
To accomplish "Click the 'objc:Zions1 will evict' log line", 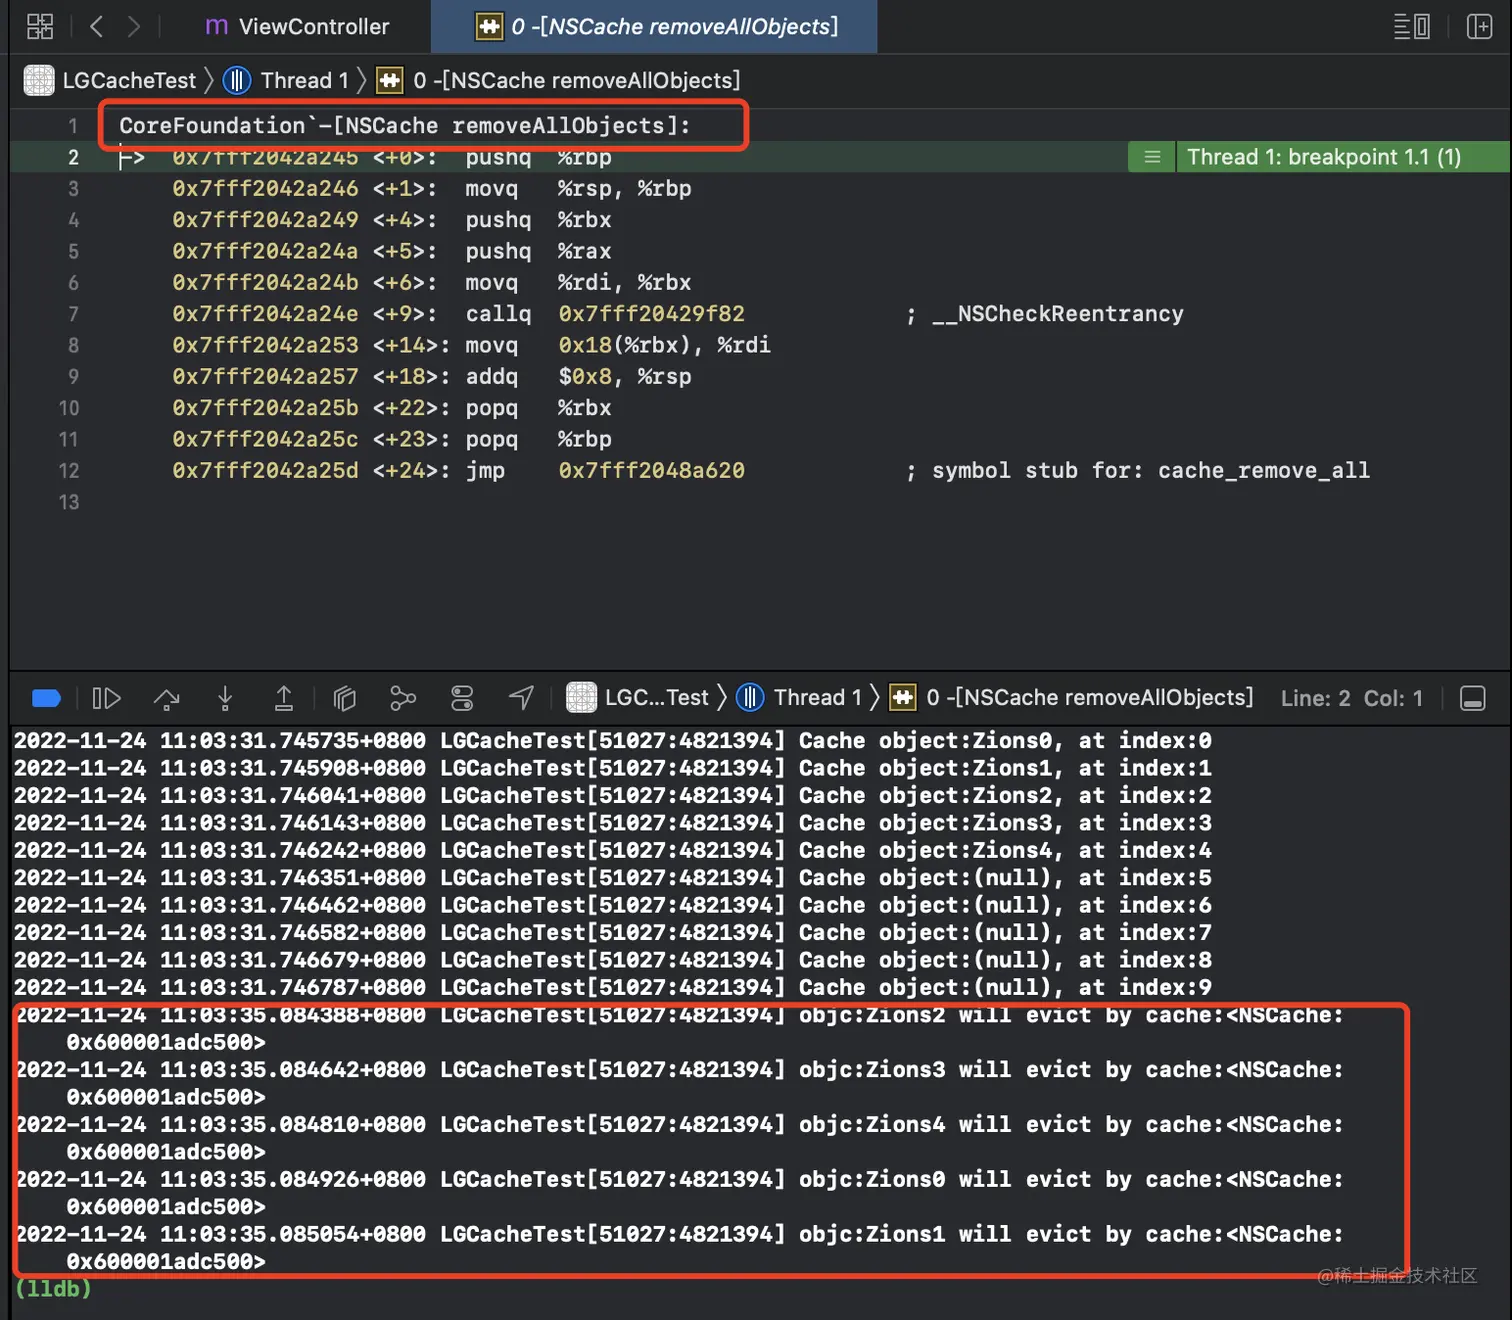I will tap(679, 1249).
